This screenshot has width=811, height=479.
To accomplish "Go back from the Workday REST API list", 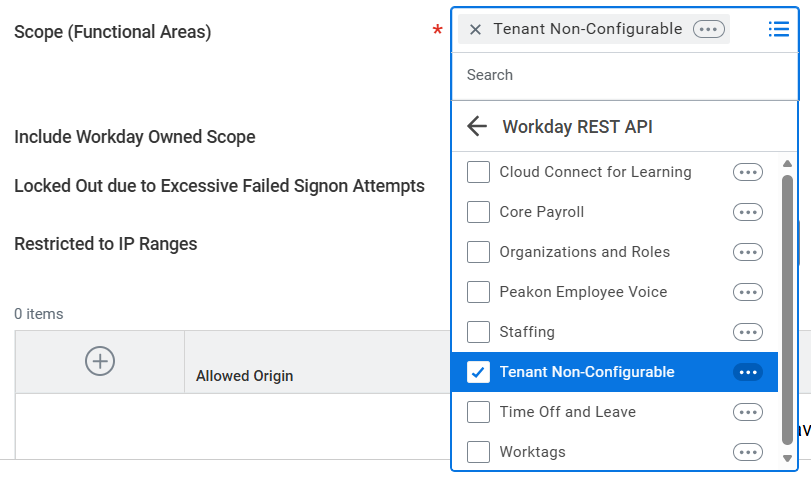I will tap(477, 126).
